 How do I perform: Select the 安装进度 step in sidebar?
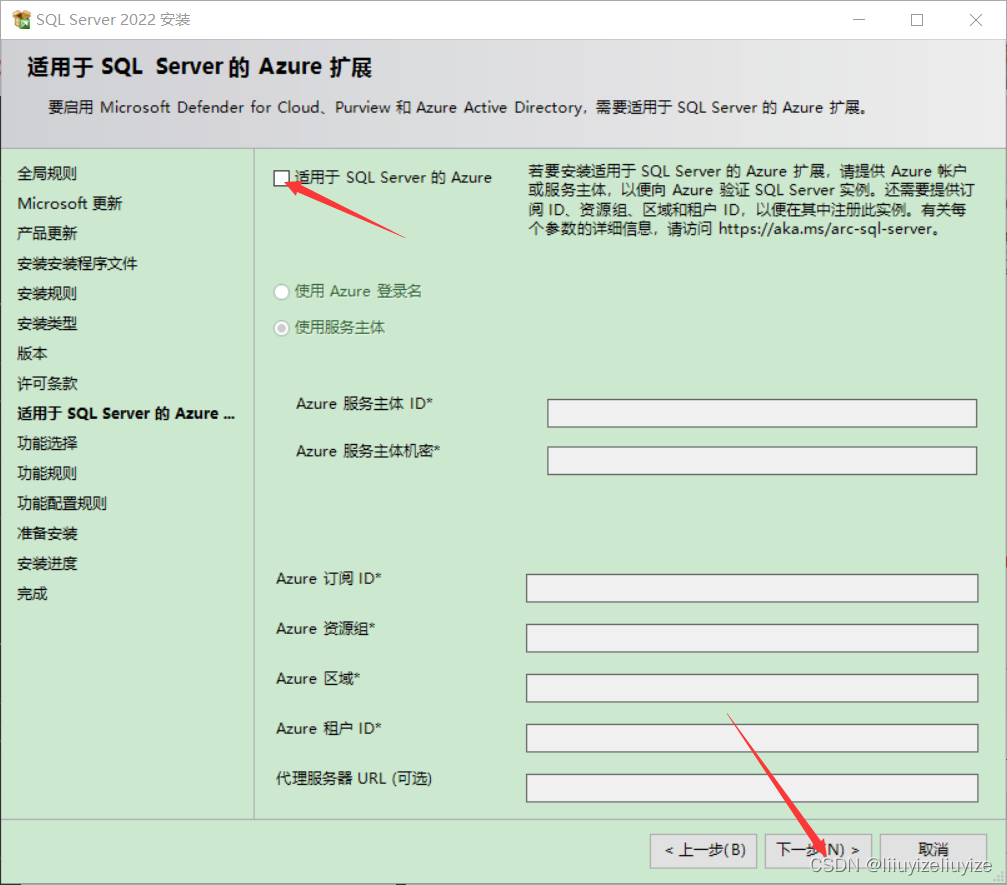click(47, 564)
